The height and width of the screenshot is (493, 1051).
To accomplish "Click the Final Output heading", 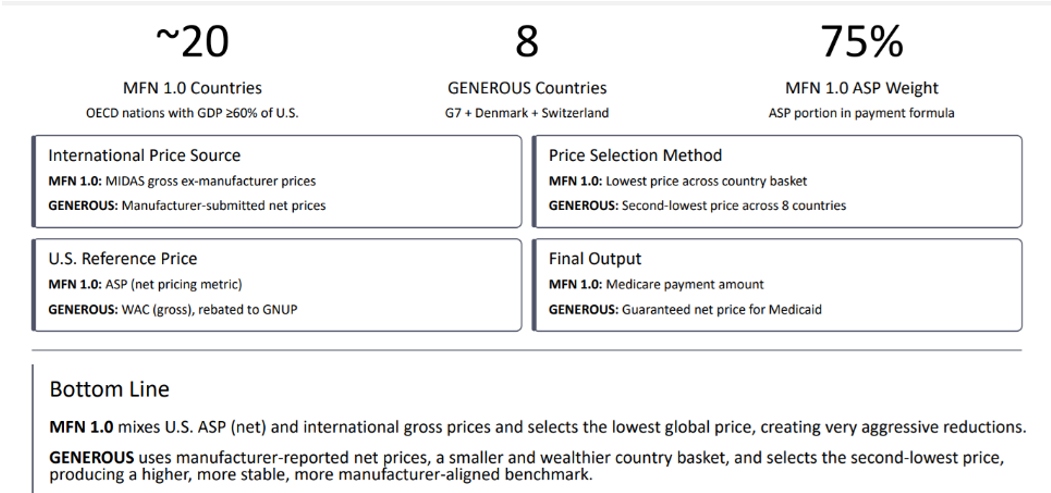I will click(594, 259).
